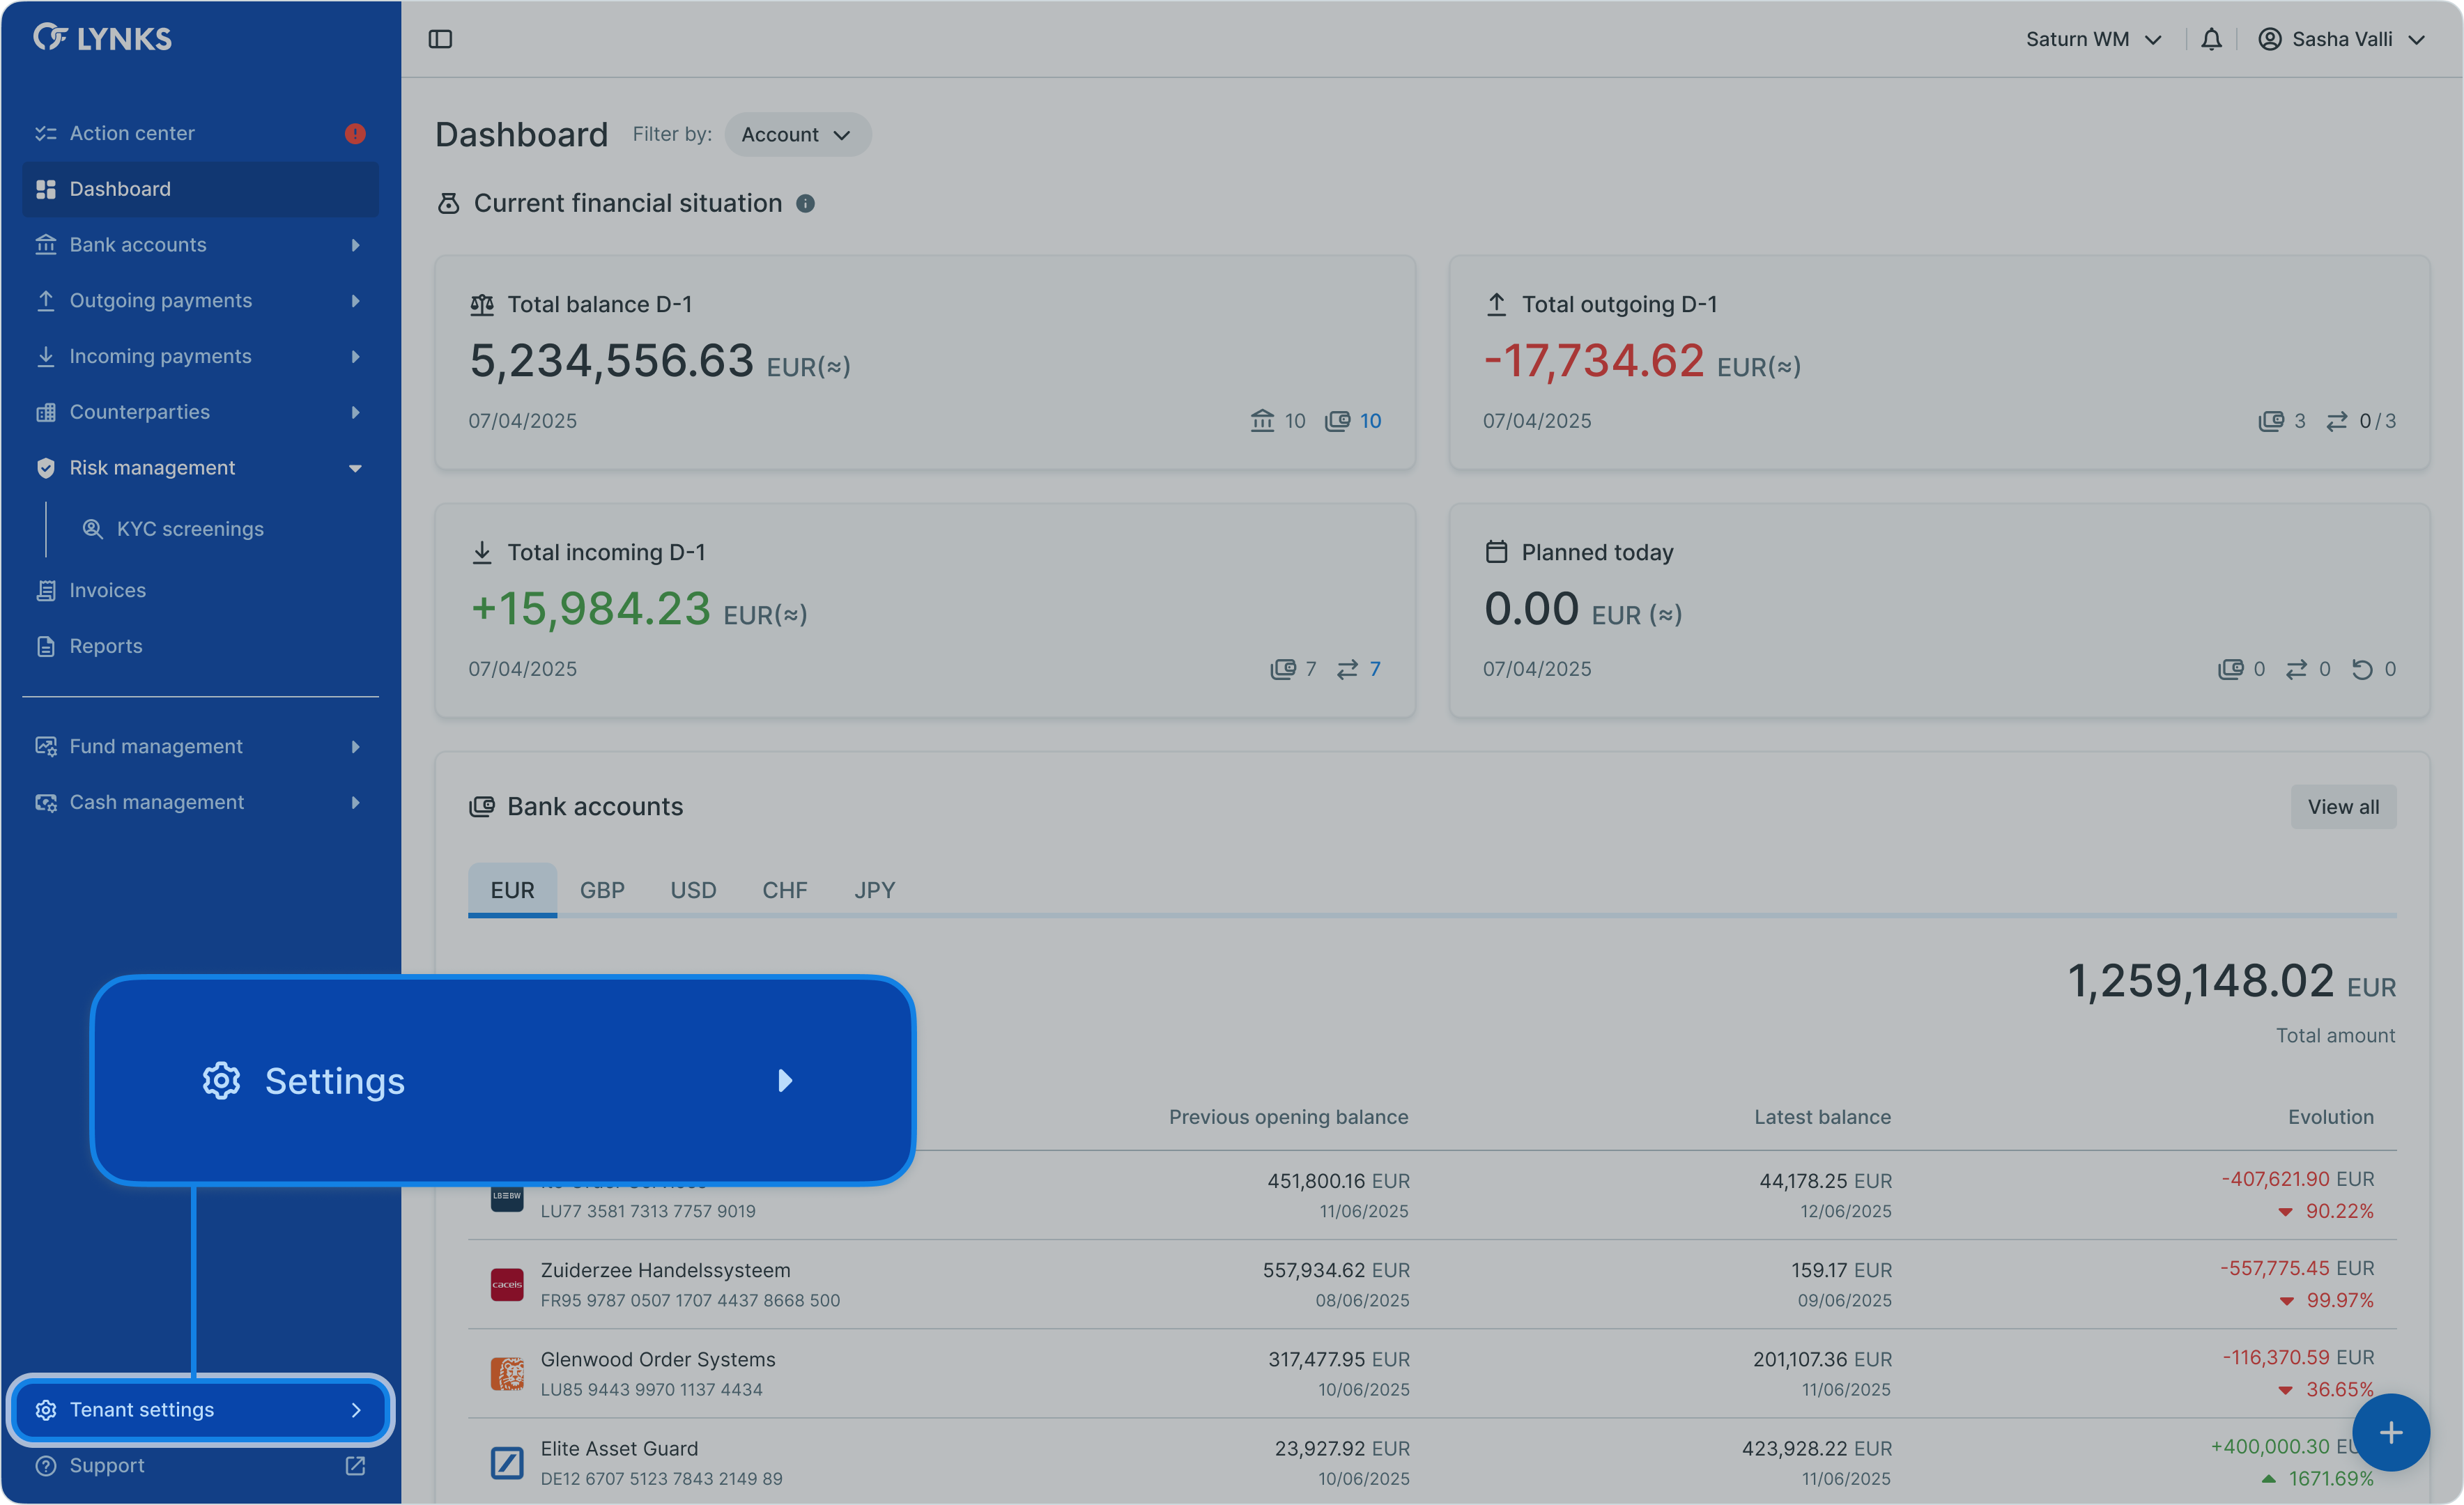The image size is (2464, 1505).
Task: Click the LYNKS logo
Action: (x=102, y=38)
